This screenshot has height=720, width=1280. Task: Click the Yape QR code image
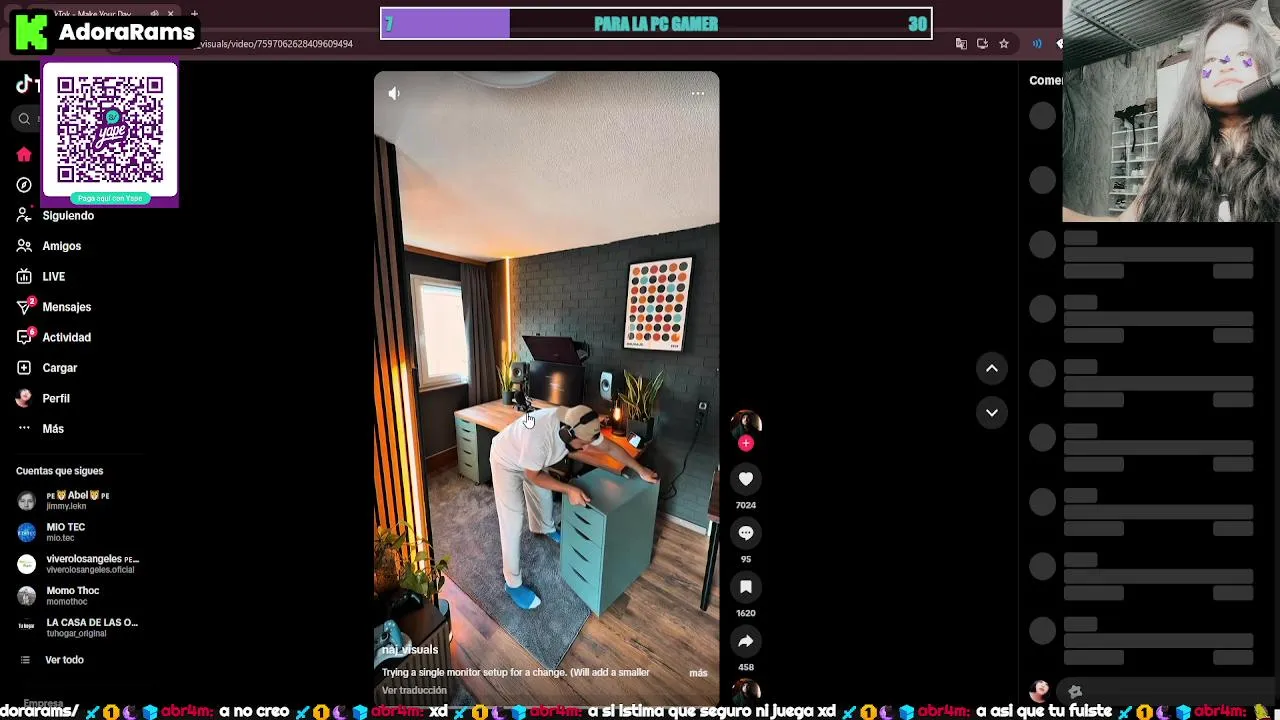[x=110, y=130]
